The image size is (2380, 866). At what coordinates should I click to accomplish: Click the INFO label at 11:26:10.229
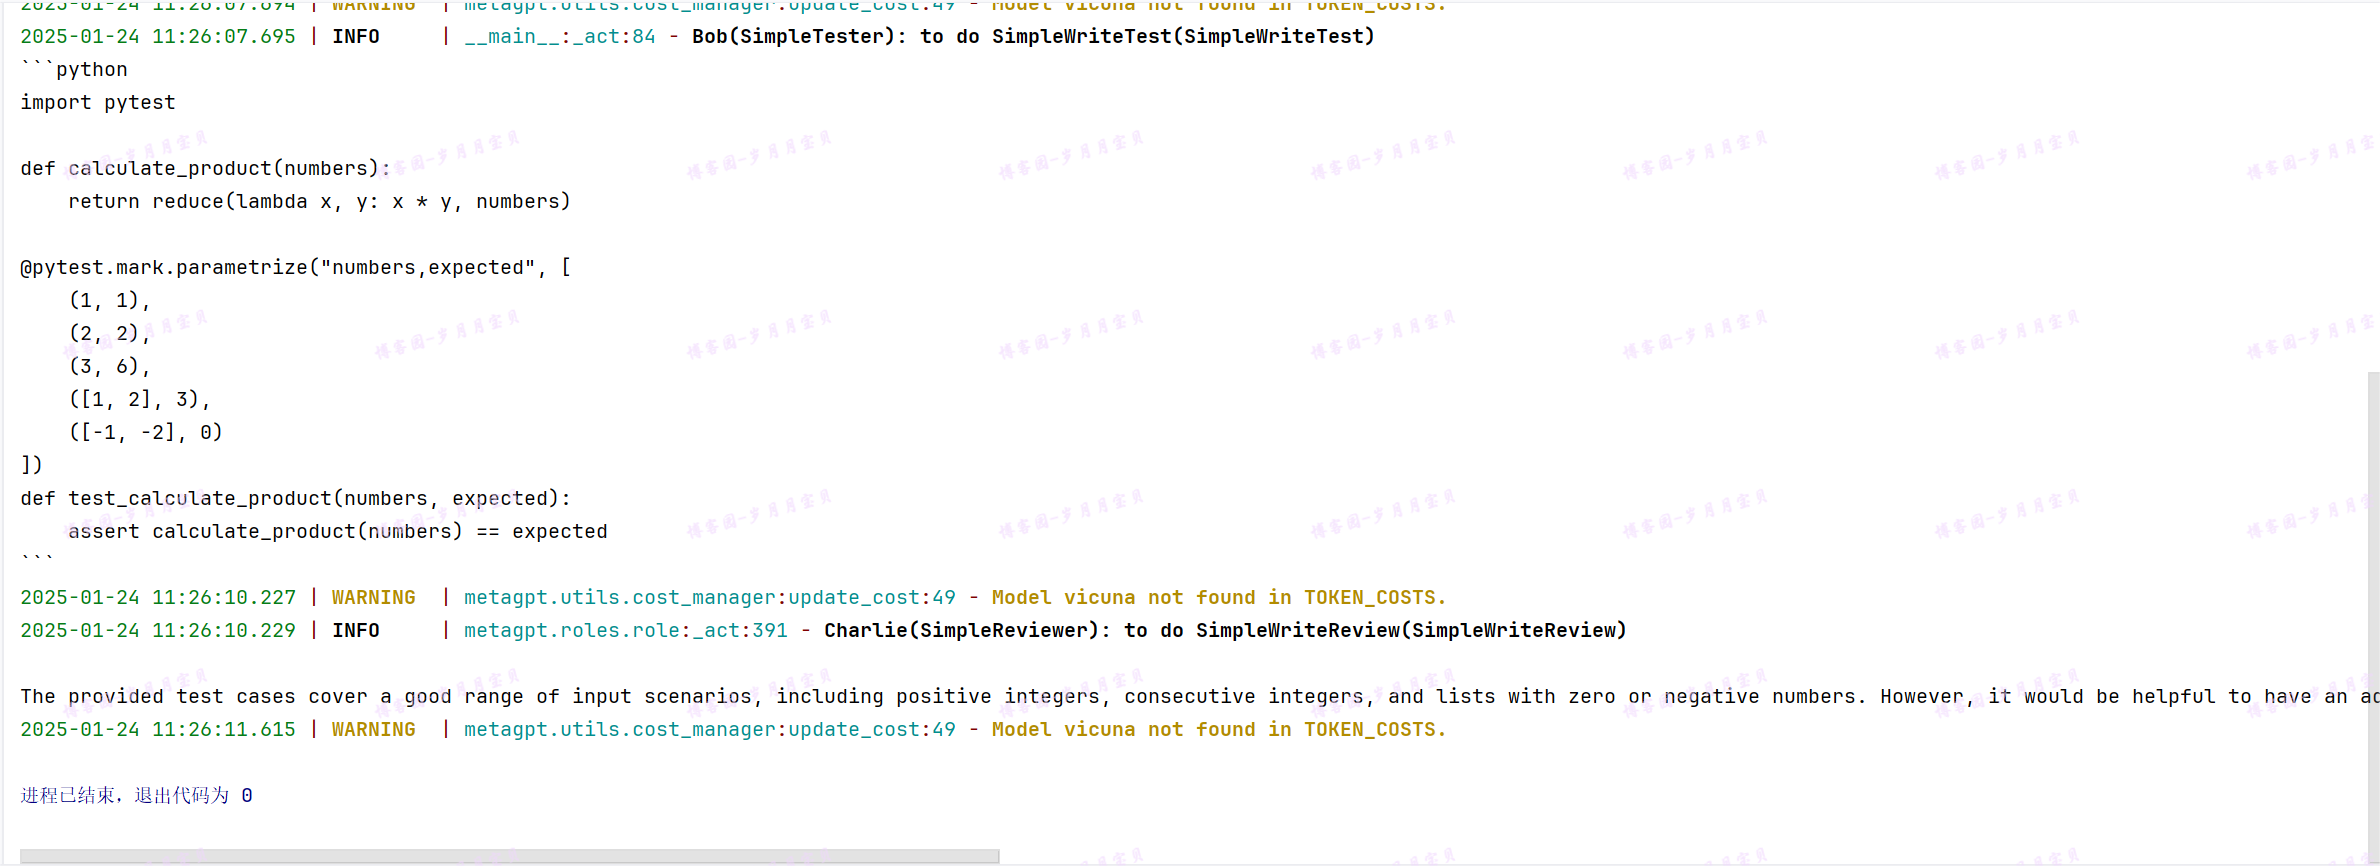(356, 630)
